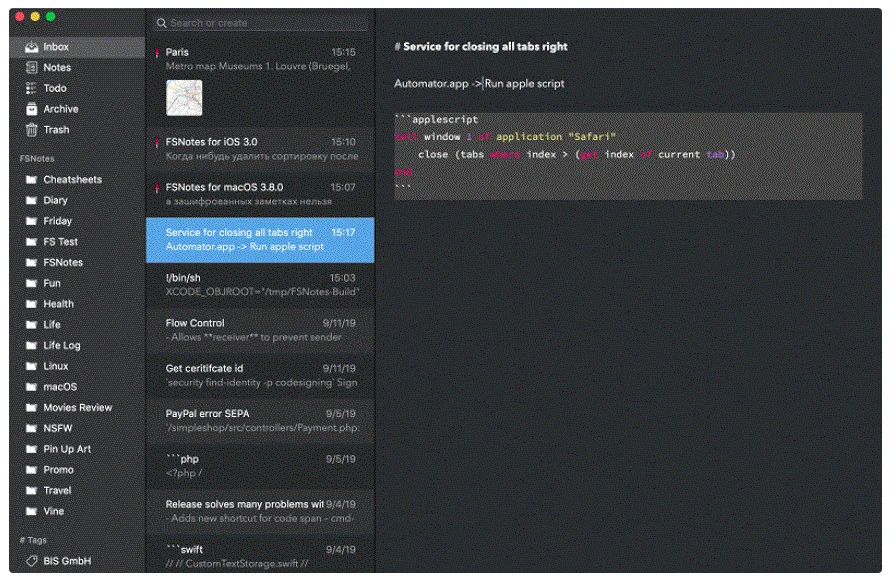
Task: Select the NSFW folder icon
Action: (31, 428)
